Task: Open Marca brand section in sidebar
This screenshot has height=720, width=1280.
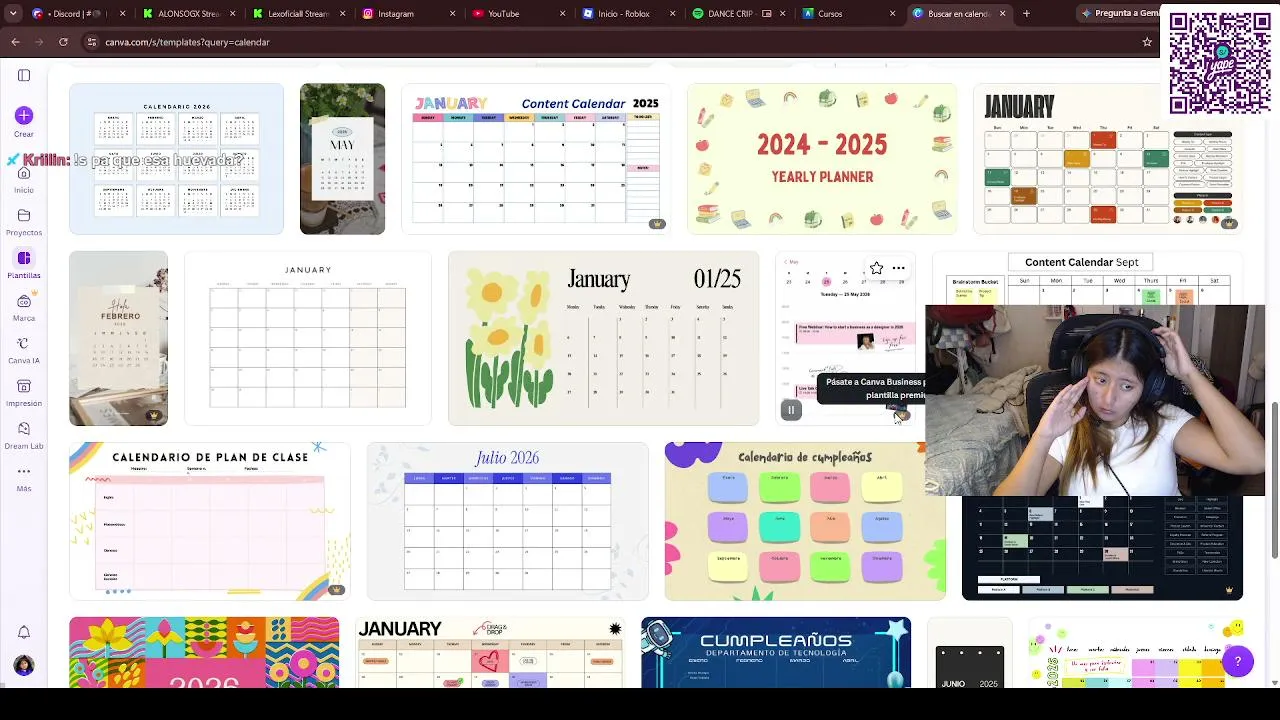Action: point(24,307)
